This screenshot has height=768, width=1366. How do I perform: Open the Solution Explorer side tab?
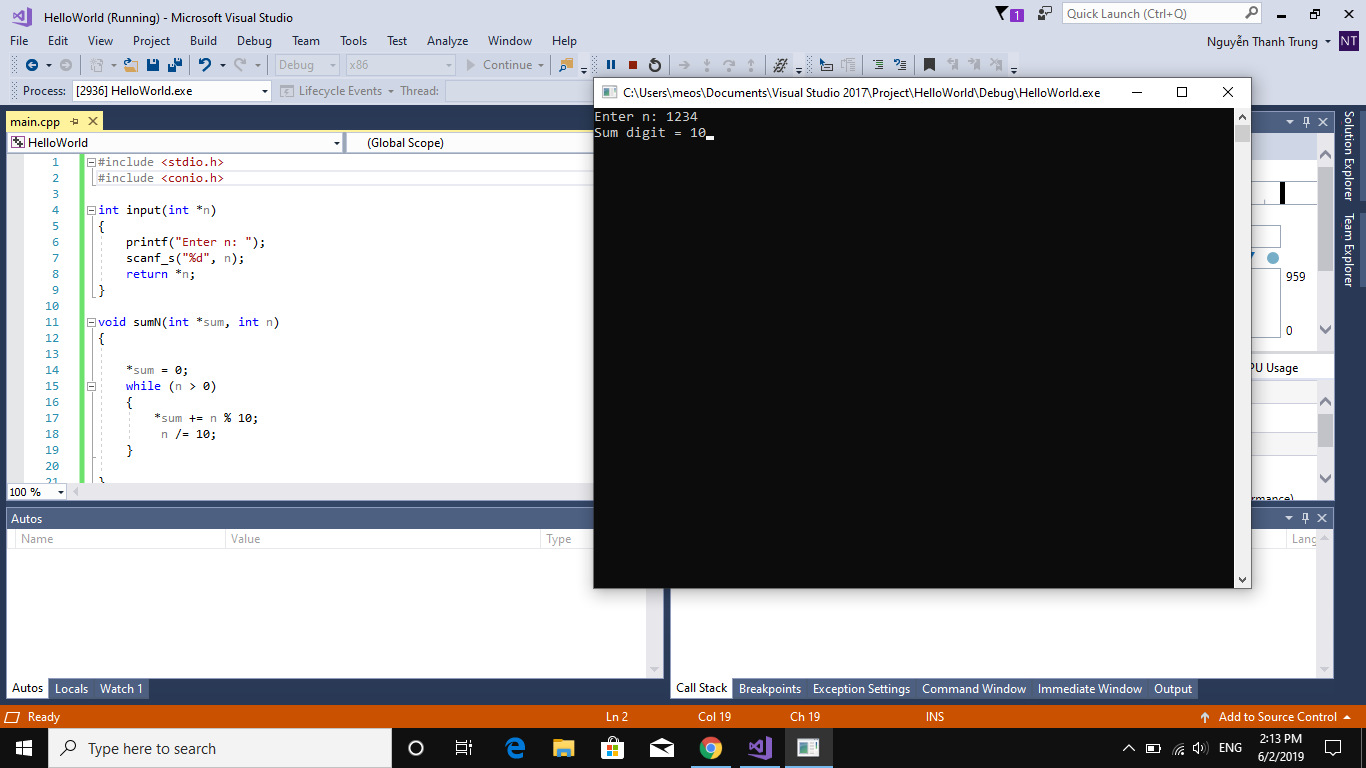1348,157
